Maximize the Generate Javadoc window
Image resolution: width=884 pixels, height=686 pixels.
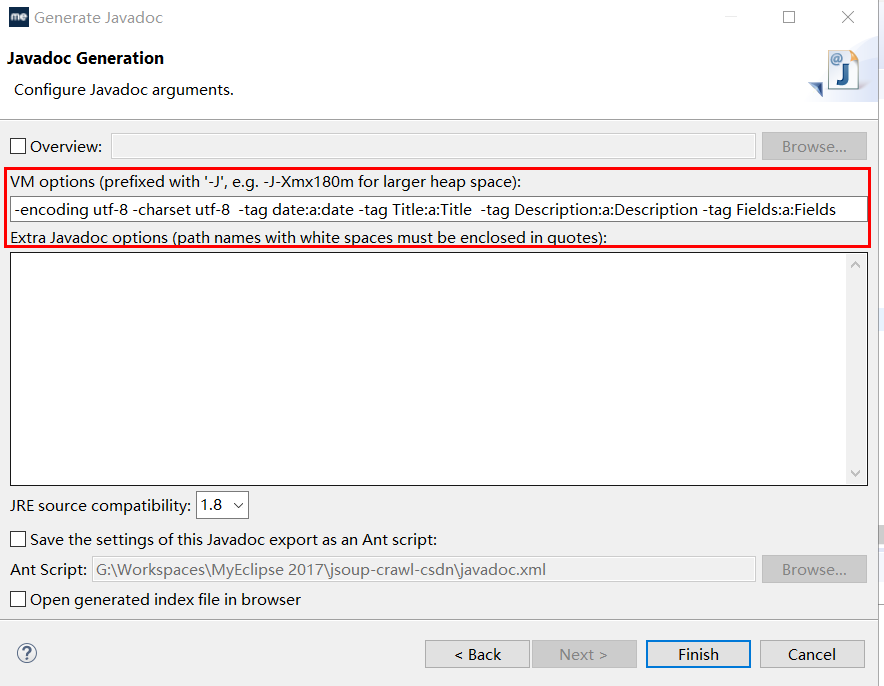point(789,17)
